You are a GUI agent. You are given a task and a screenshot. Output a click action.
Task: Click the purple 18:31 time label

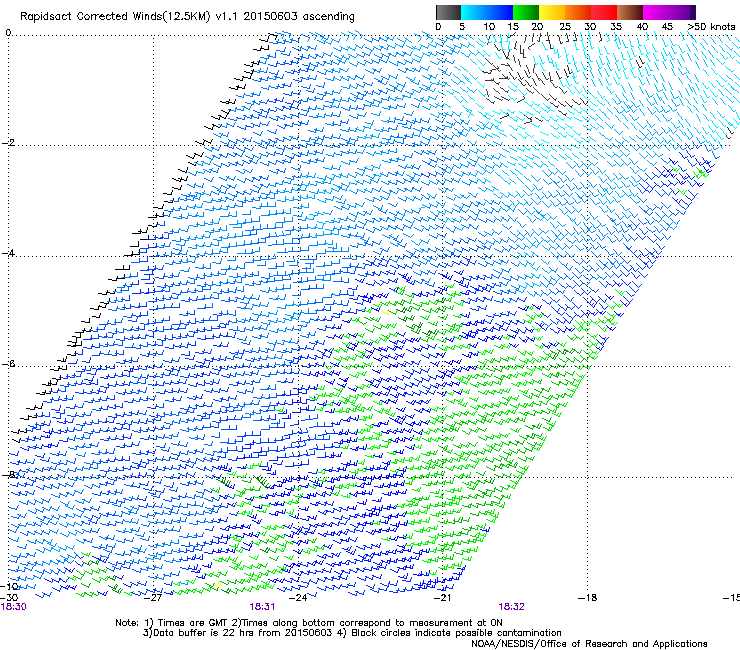click(x=262, y=607)
